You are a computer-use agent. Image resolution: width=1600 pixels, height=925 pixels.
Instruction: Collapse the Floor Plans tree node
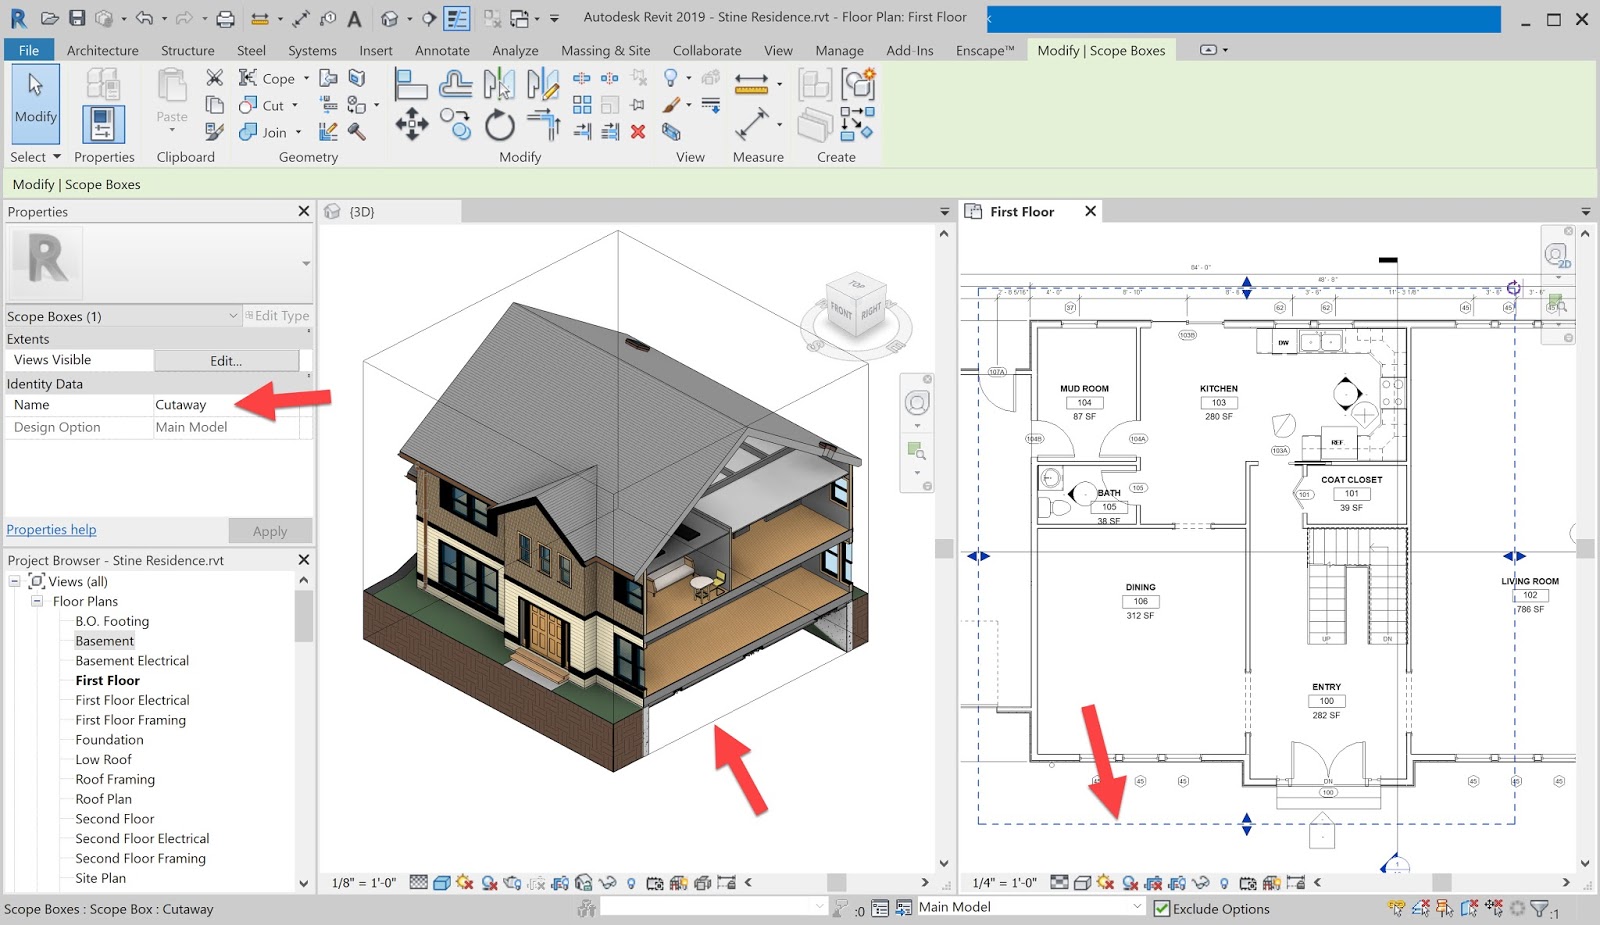(38, 601)
